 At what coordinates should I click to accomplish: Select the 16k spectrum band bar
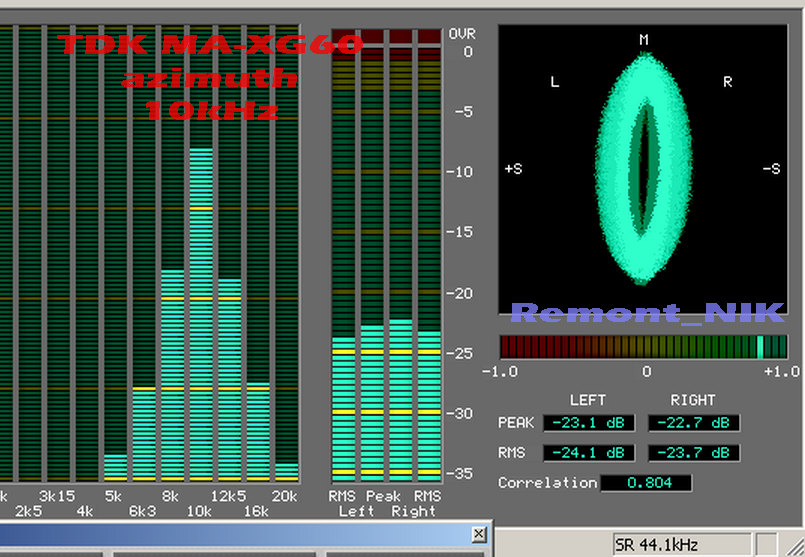[258, 430]
